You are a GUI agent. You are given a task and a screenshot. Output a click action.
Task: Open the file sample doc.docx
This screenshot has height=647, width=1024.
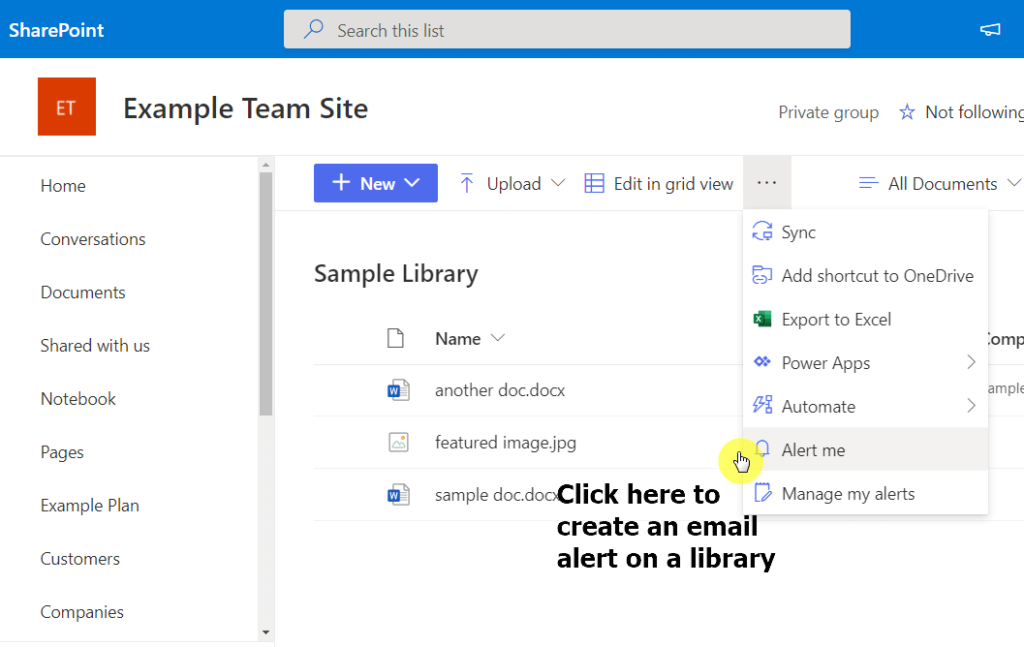[x=496, y=495]
